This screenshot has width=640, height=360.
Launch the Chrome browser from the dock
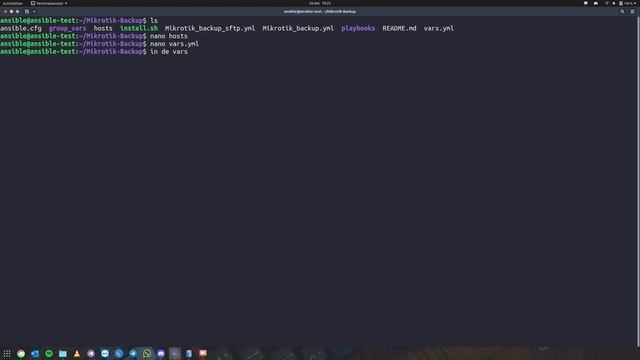pos(21,353)
